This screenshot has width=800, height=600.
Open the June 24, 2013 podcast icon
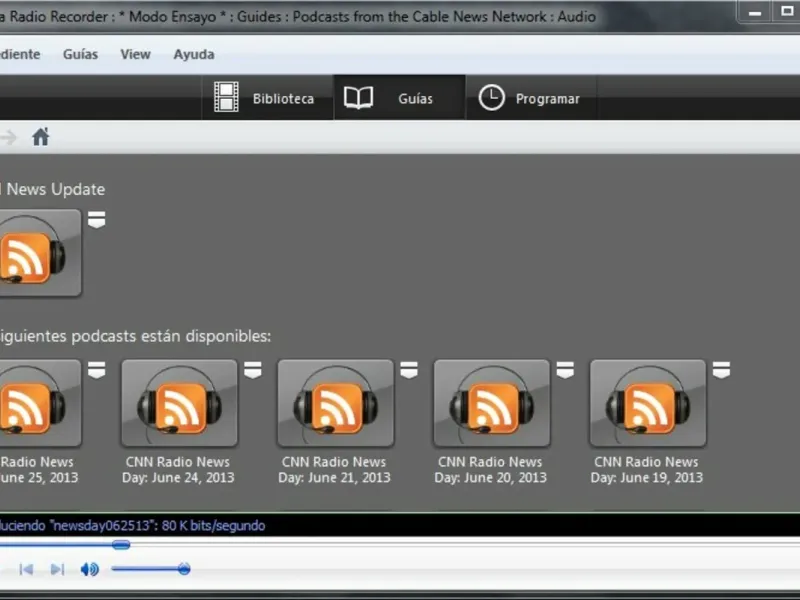point(180,403)
